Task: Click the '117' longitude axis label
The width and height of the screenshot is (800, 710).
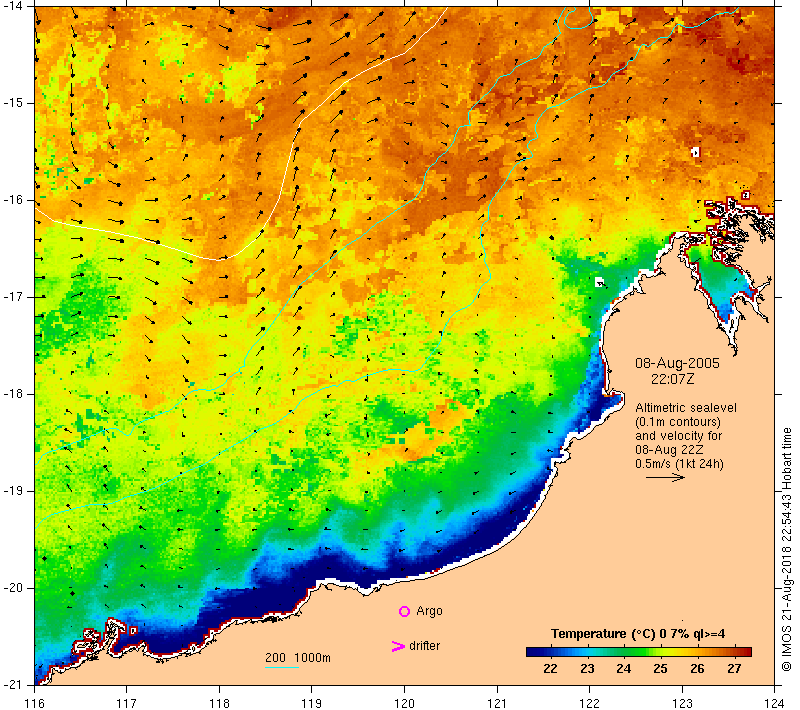Action: [x=127, y=703]
